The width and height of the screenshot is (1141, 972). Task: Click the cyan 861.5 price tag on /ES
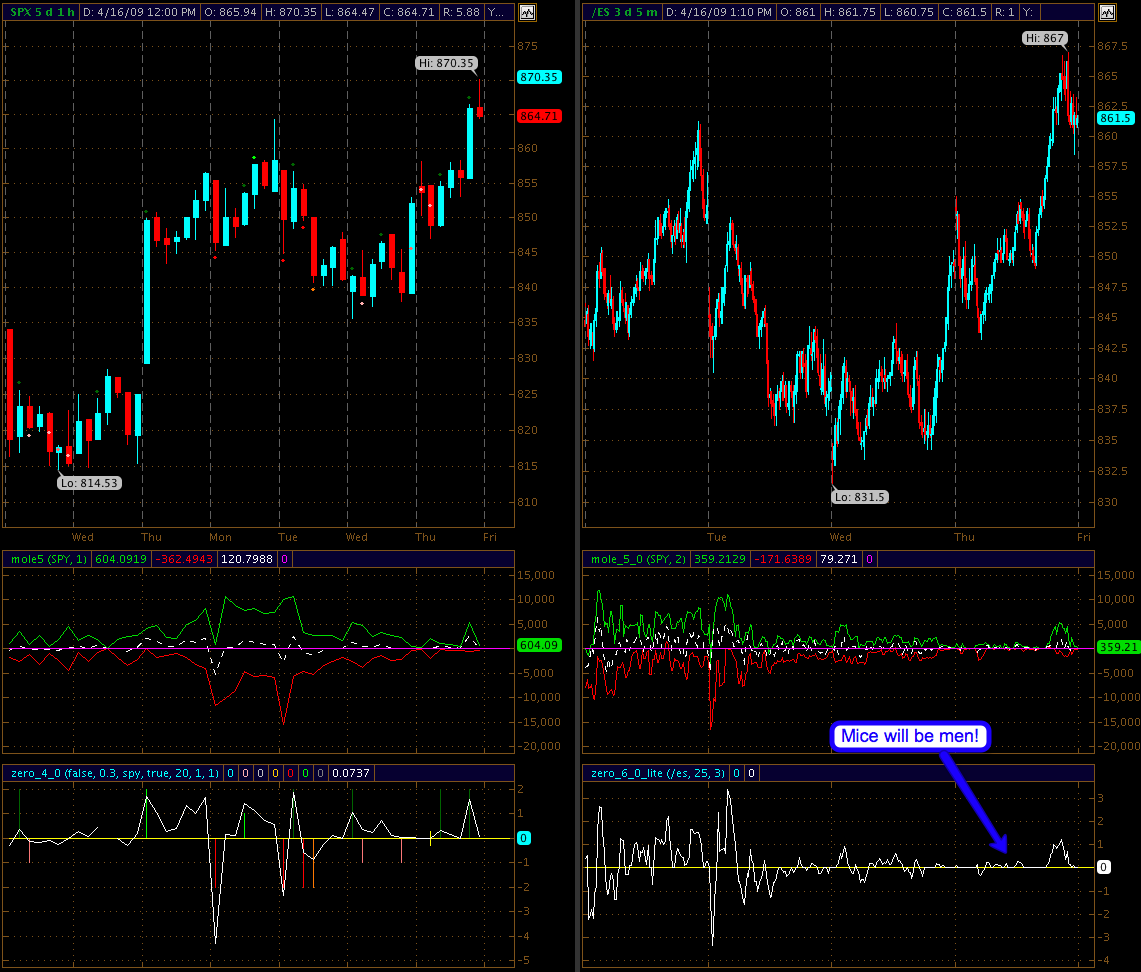(1115, 118)
